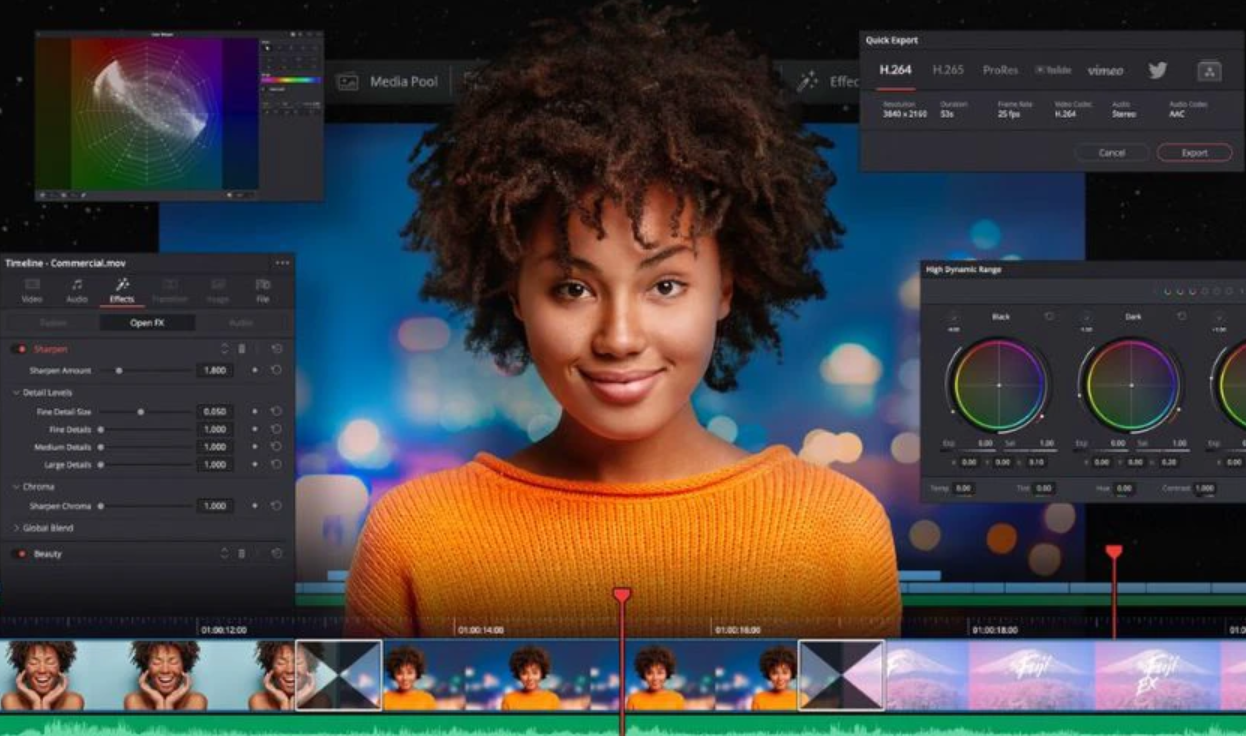Click the Sharpen Amount slider
The height and width of the screenshot is (736, 1246).
pyautogui.click(x=145, y=370)
